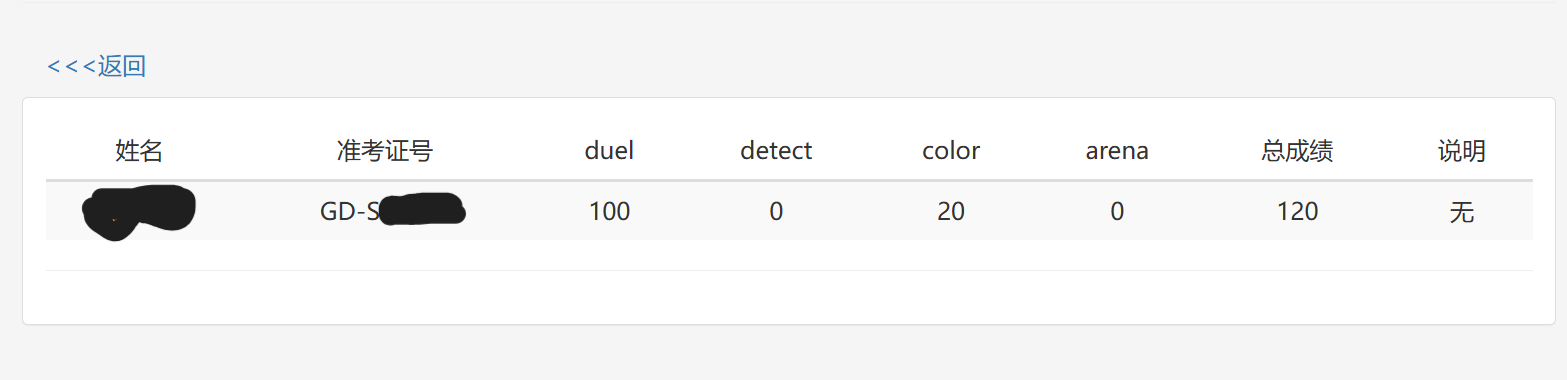
Task: Click the arrows in the 返回 link
Action: tap(71, 67)
